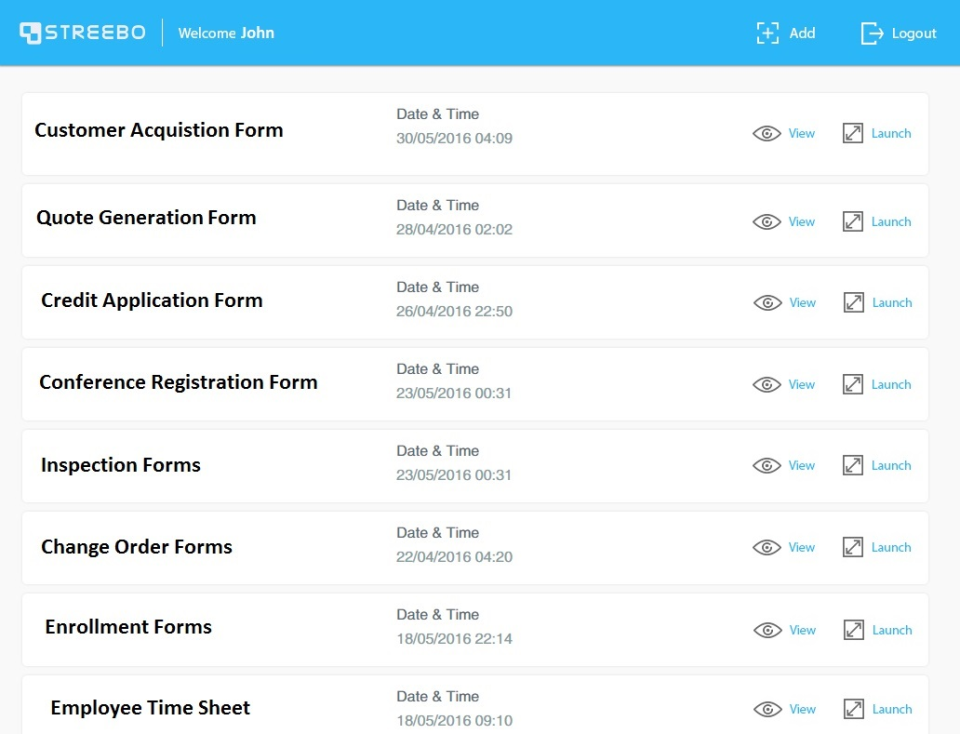Click eye icon for Conference Registration Form
This screenshot has width=960, height=734.
click(x=767, y=384)
